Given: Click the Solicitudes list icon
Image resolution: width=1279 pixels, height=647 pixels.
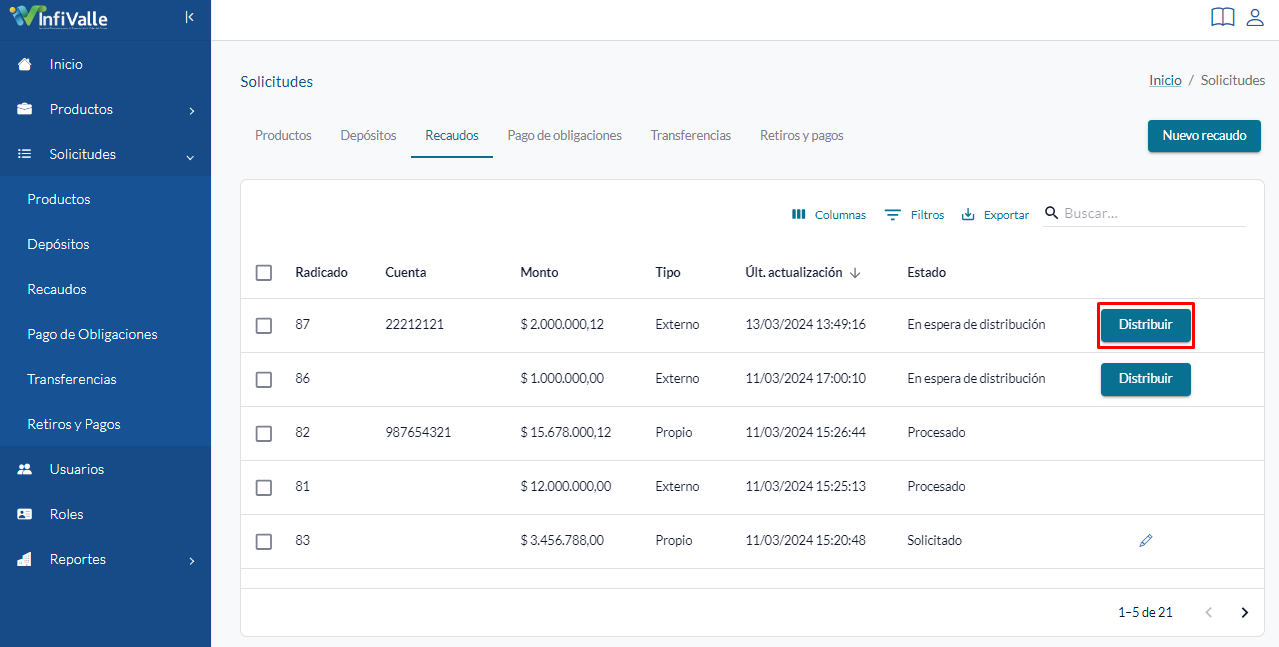Looking at the screenshot, I should coord(25,154).
